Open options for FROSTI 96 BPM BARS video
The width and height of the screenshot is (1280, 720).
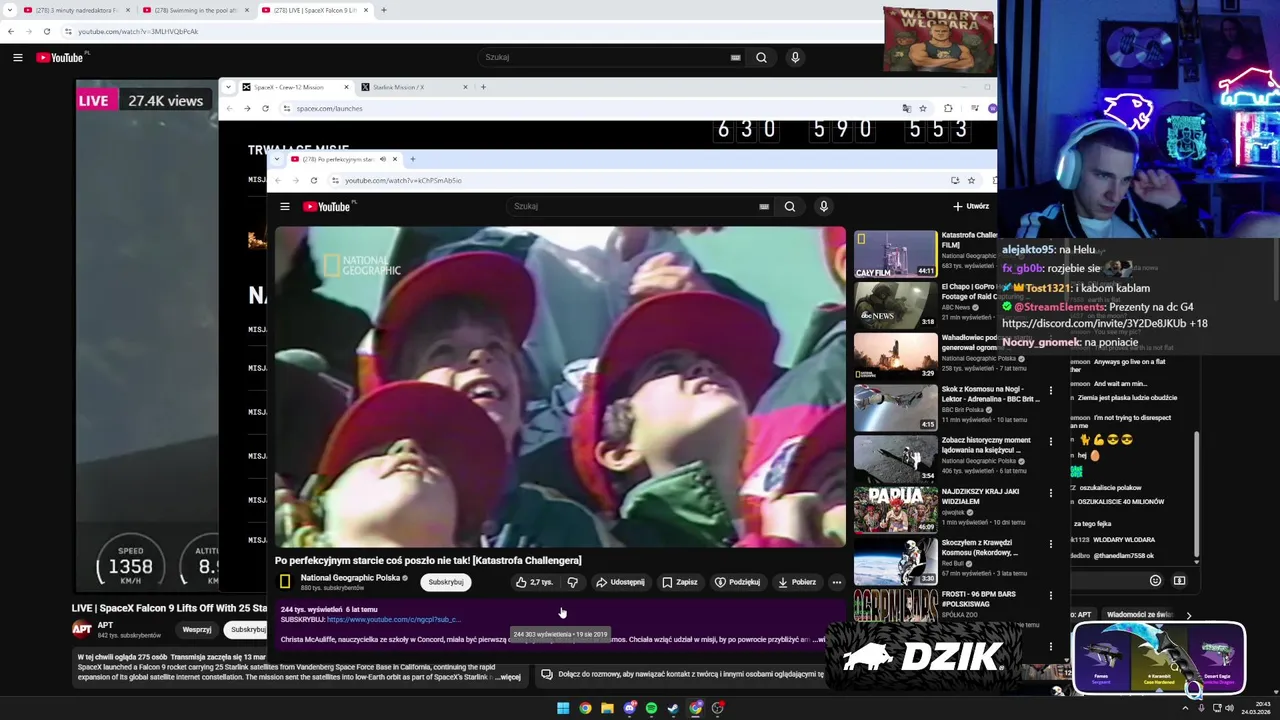click(x=1050, y=595)
